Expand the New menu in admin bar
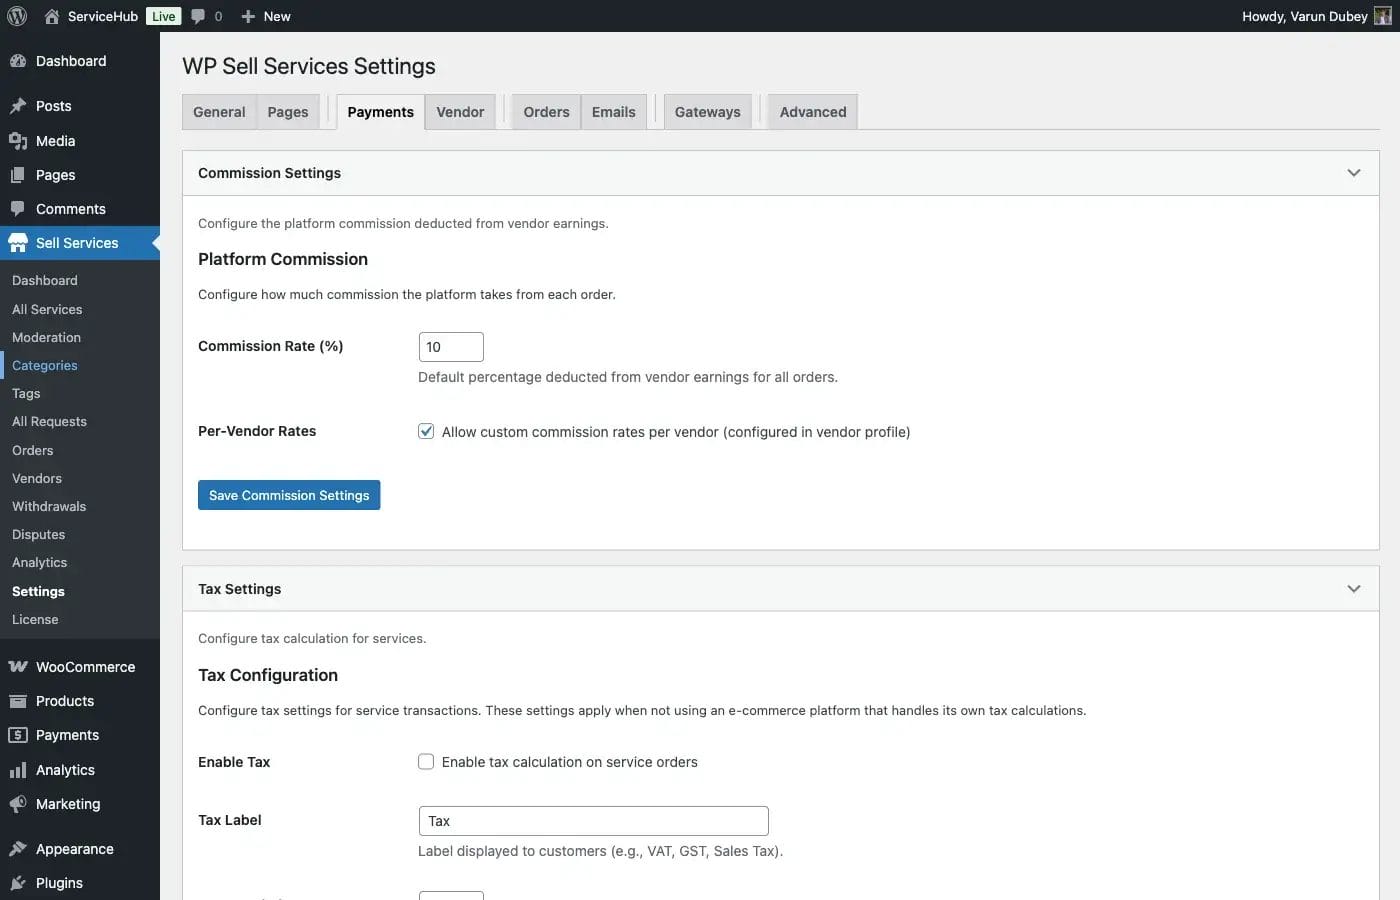Viewport: 1400px width, 900px height. click(x=265, y=15)
